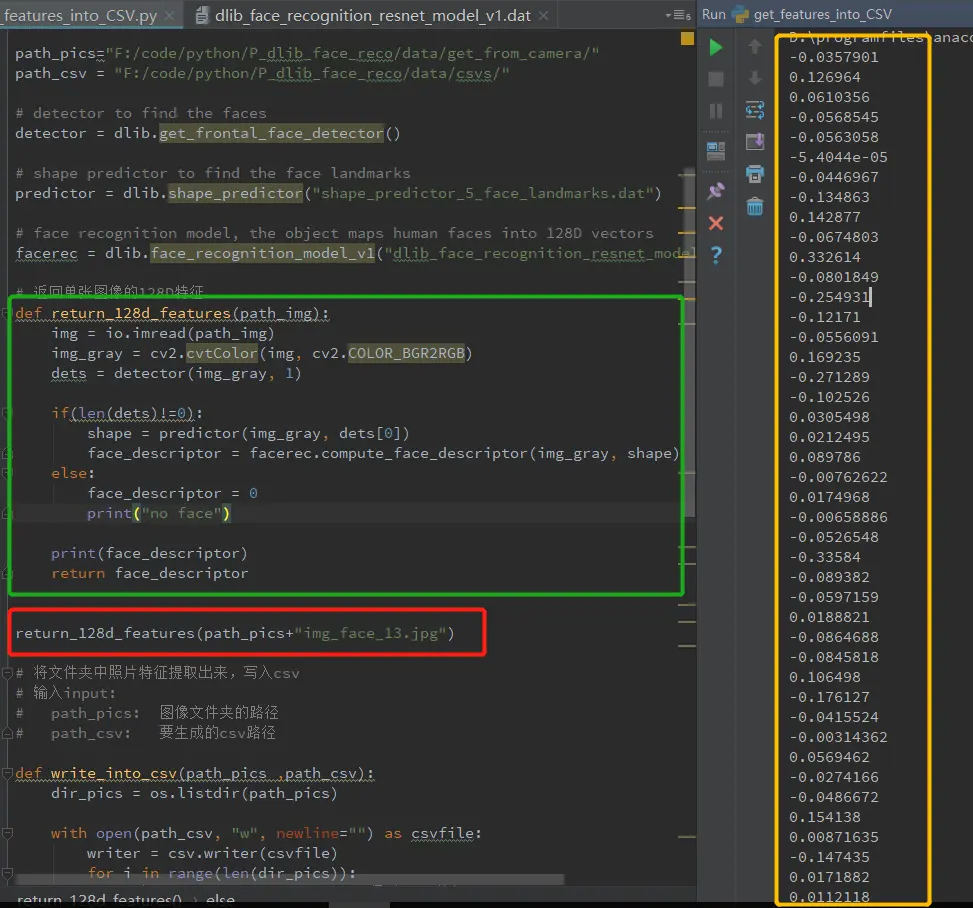
Task: Click console value -0.33584
Action: pos(825,557)
